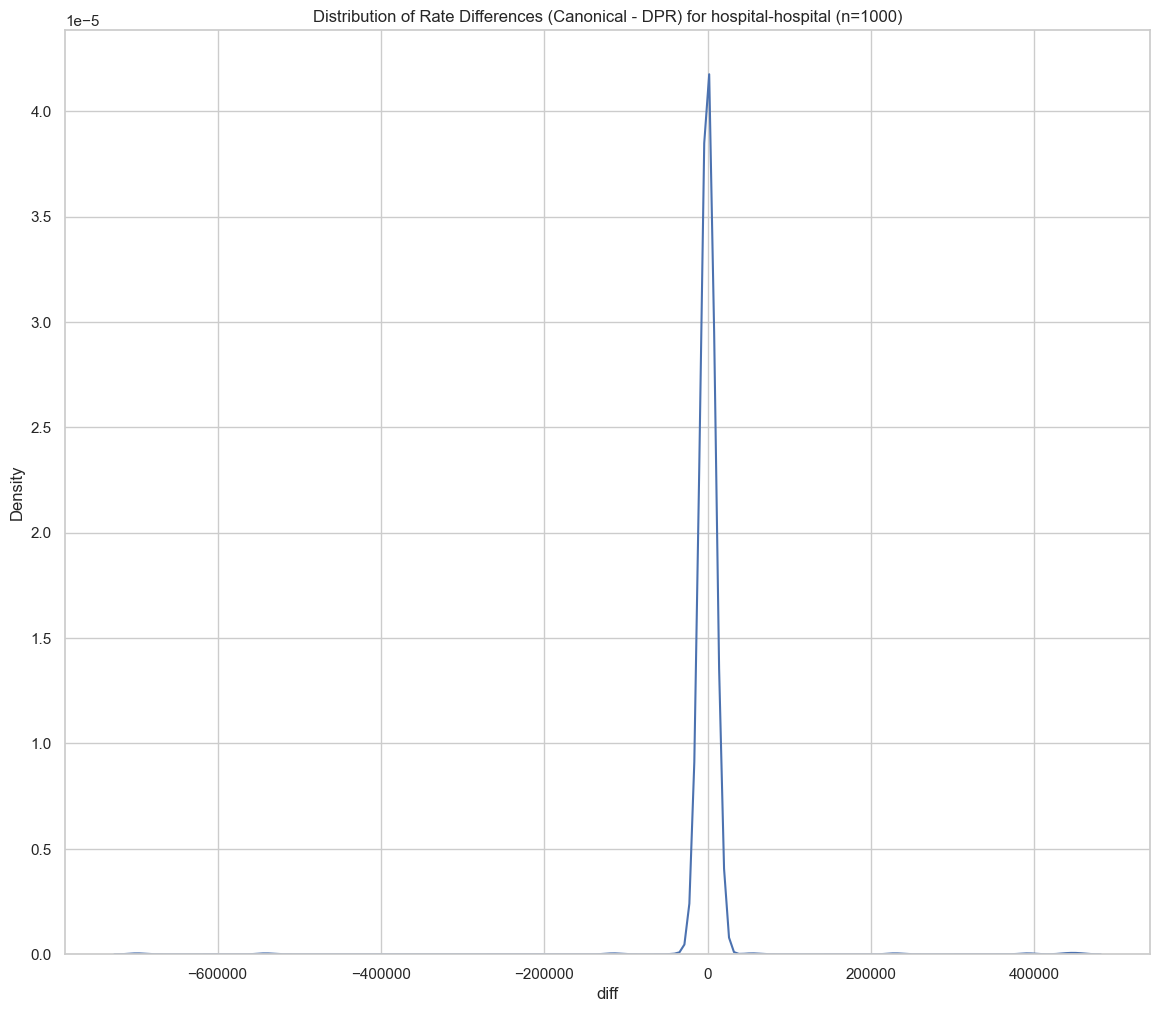Click the small outlier bump right of 400000
The image size is (1160, 1012).
tap(1073, 952)
